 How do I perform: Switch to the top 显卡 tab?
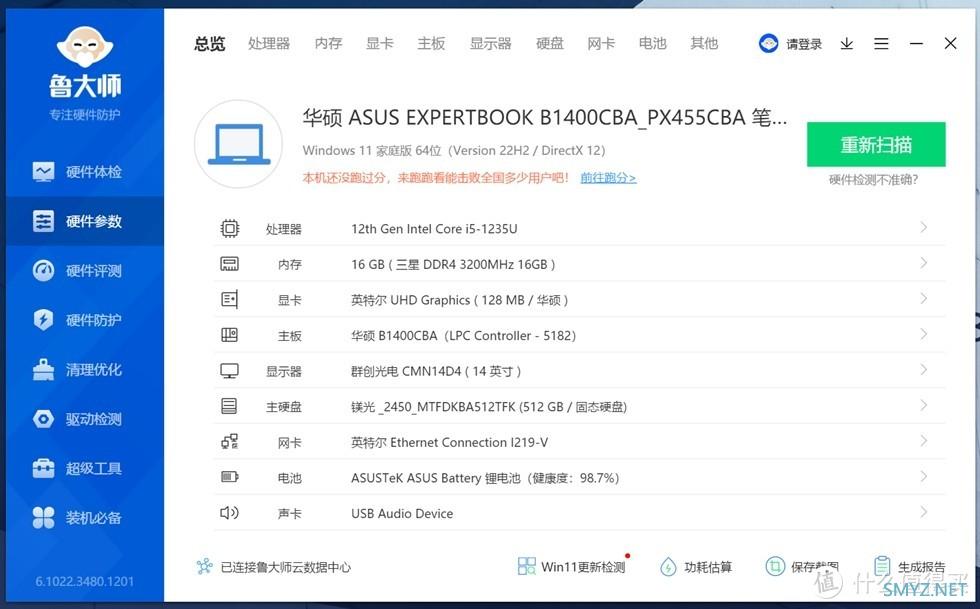point(380,44)
